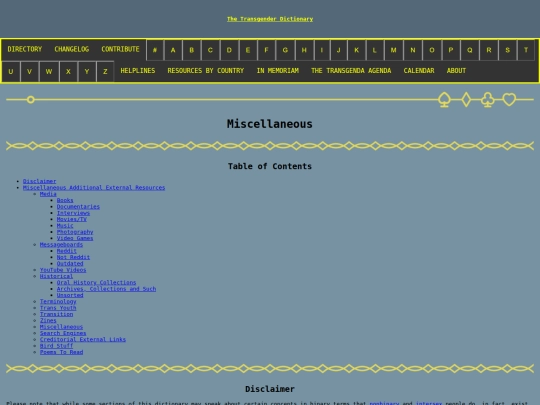Image resolution: width=540 pixels, height=405 pixels.
Task: Select the # symbol index button
Action: 155,50
